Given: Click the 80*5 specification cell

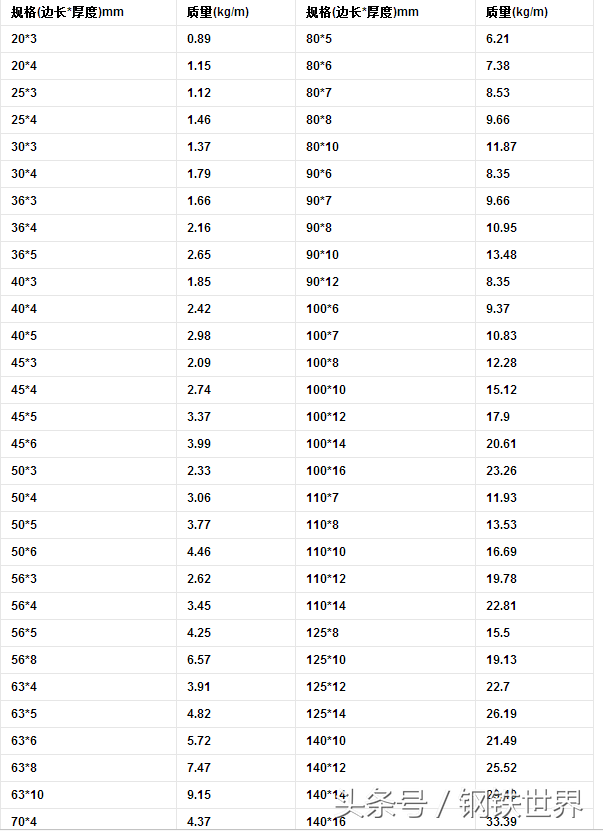Looking at the screenshot, I should tap(320, 39).
